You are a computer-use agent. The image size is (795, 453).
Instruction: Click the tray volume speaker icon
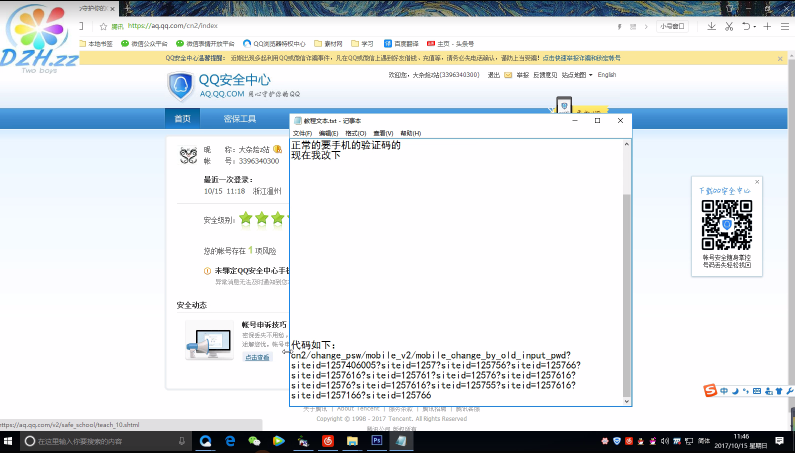click(665, 441)
